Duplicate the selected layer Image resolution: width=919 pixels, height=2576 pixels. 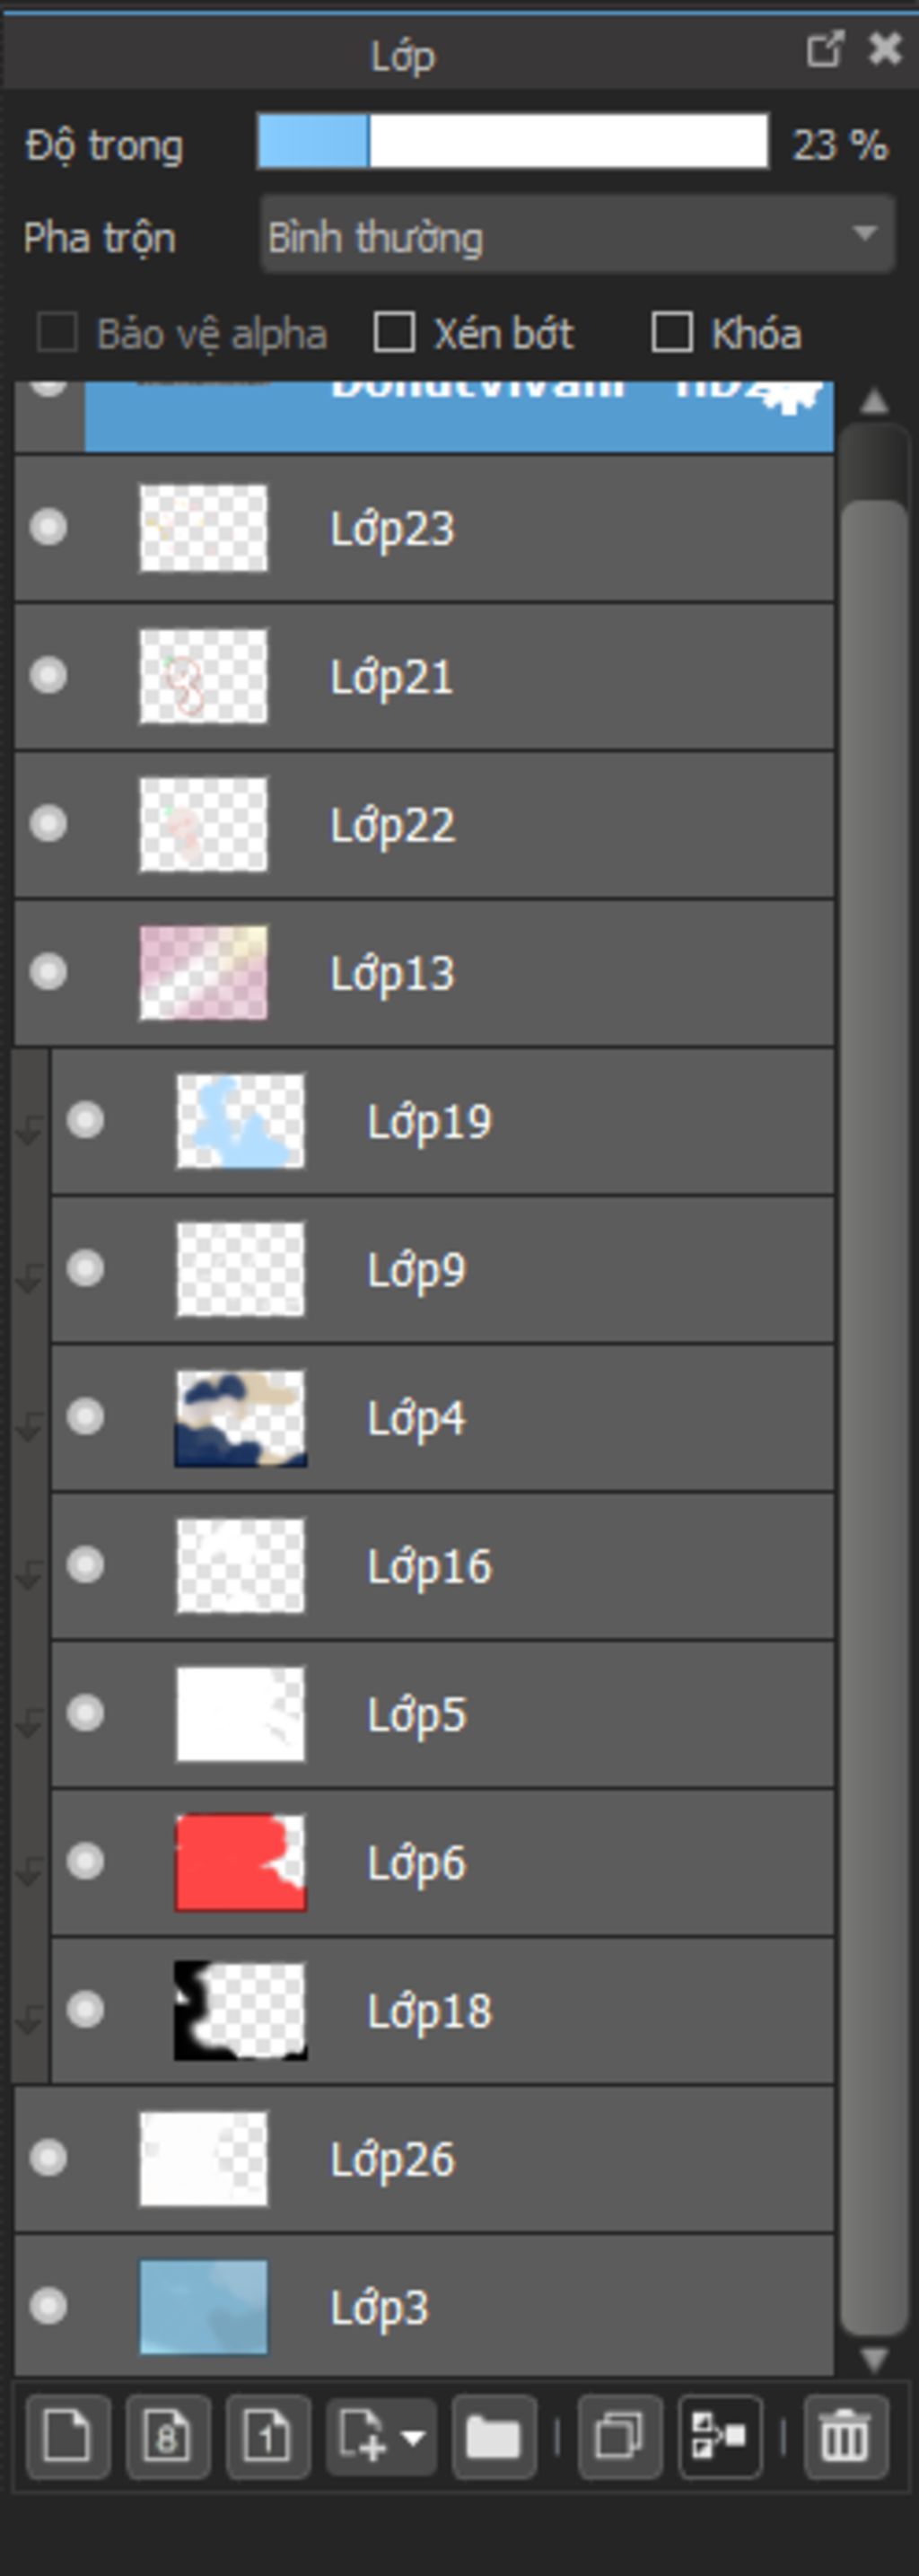point(619,2437)
